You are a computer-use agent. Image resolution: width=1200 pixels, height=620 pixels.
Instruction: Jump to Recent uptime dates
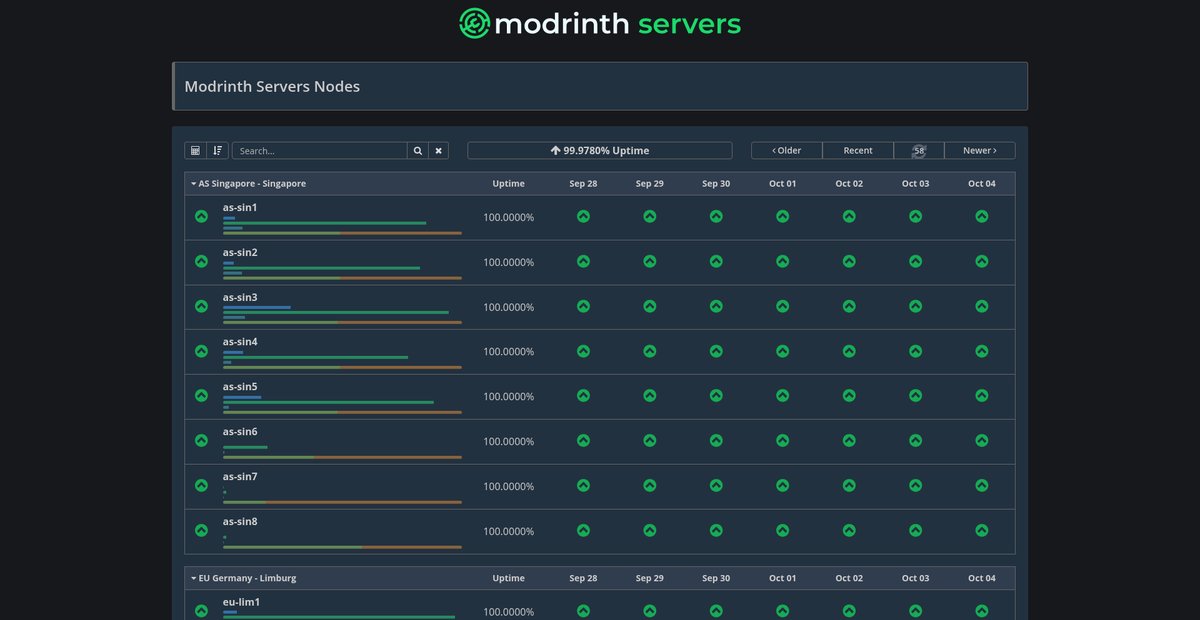(858, 150)
